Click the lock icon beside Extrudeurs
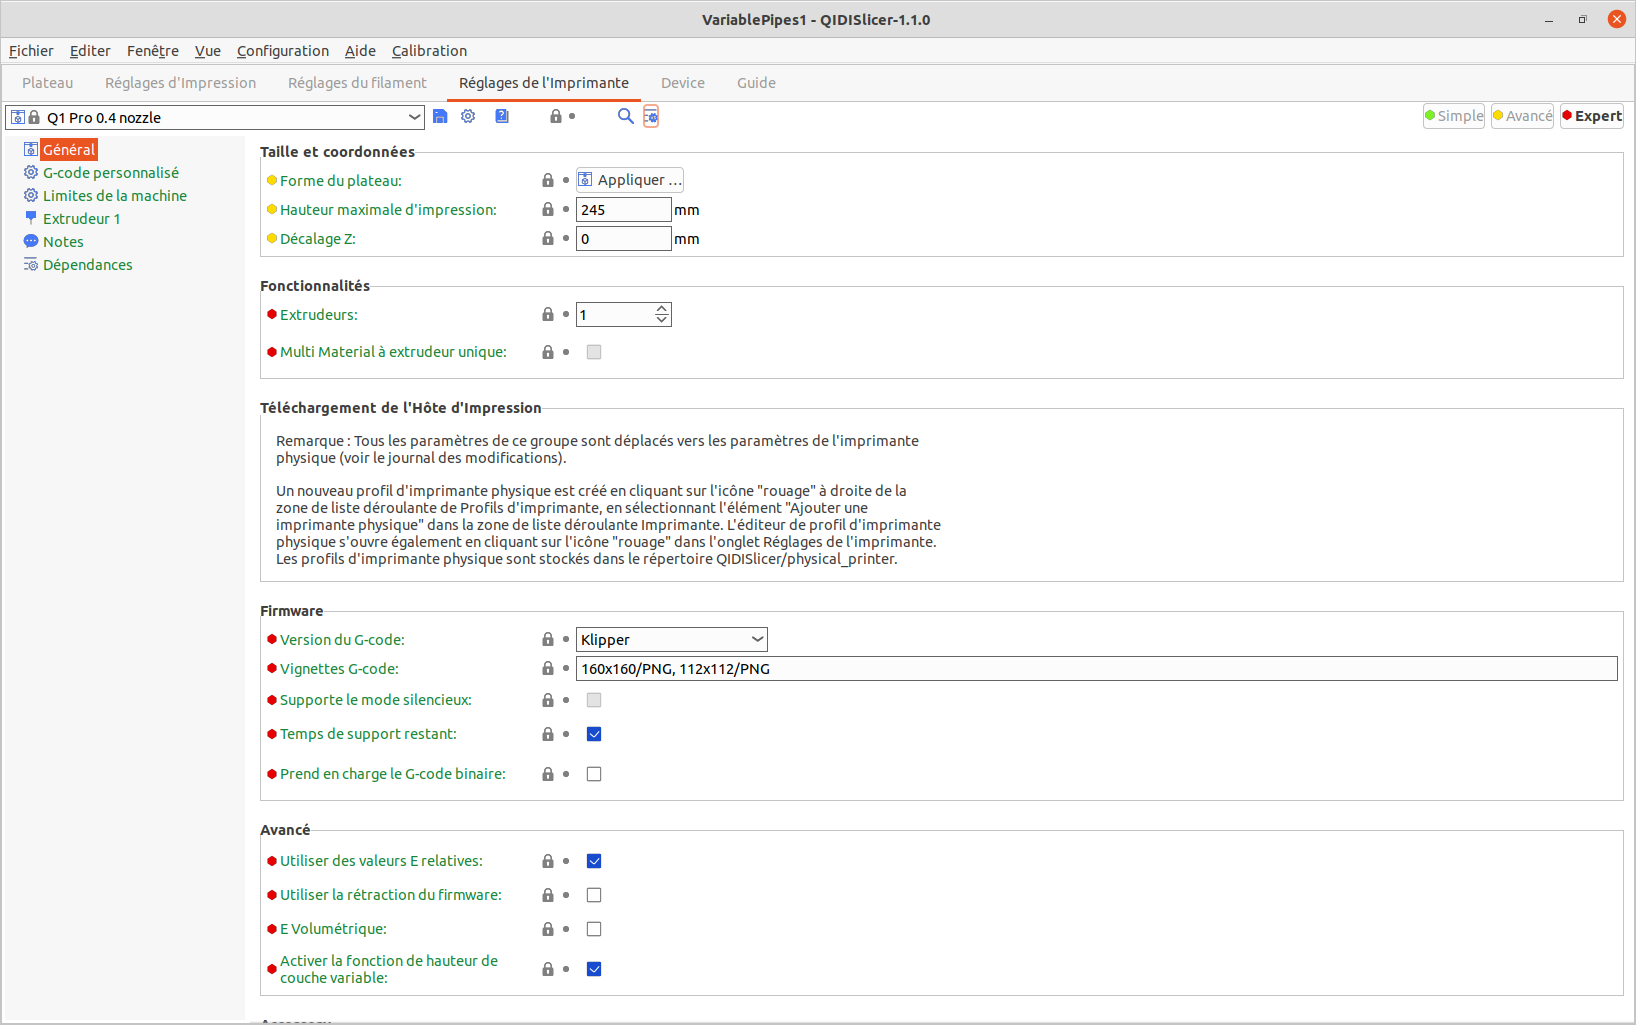Screen dimensions: 1636x1025 (x=548, y=315)
